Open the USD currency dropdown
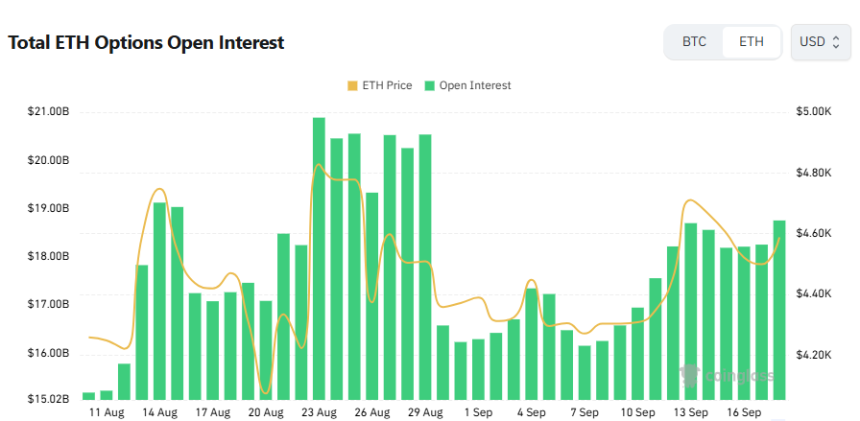Image resolution: width=860 pixels, height=421 pixels. pyautogui.click(x=820, y=42)
